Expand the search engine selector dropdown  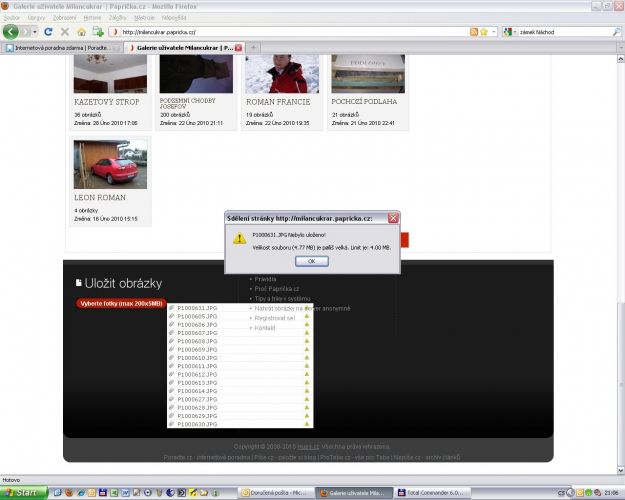[x=515, y=32]
